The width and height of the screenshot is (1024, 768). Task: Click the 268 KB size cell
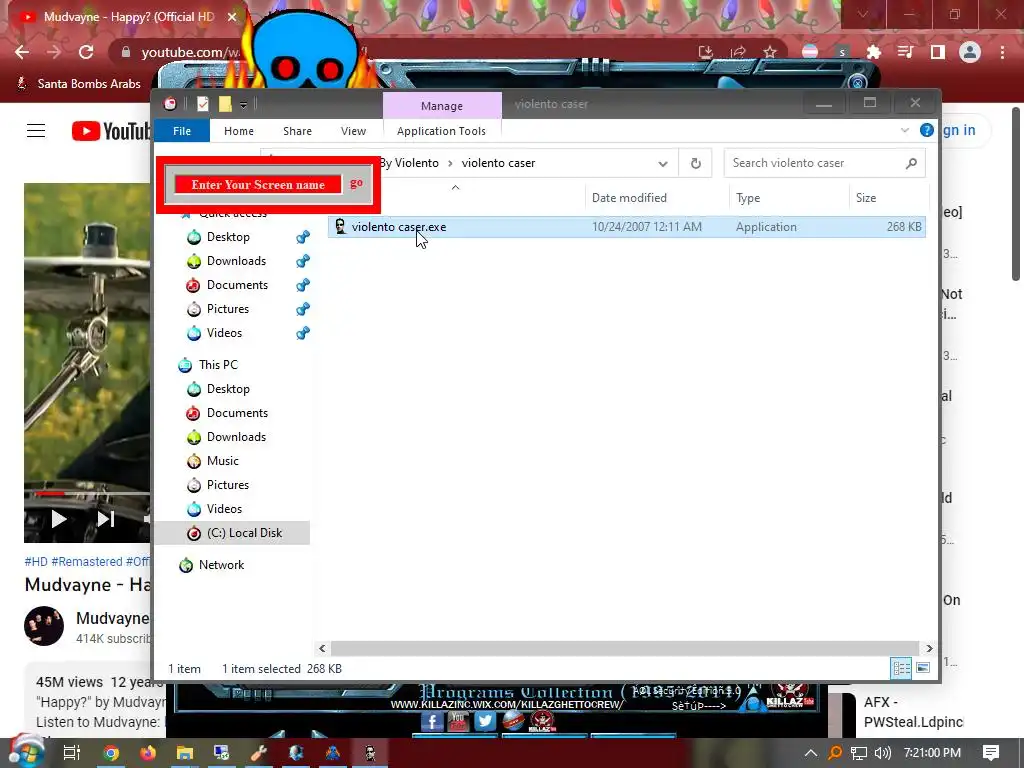[904, 227]
